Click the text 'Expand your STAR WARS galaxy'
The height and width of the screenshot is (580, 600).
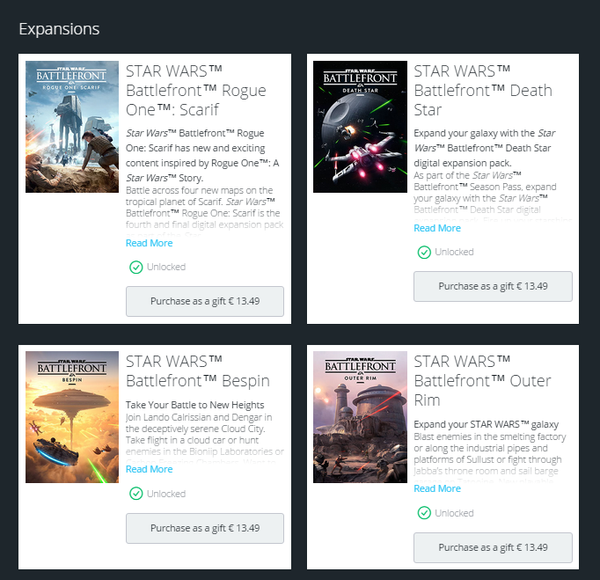coord(486,424)
